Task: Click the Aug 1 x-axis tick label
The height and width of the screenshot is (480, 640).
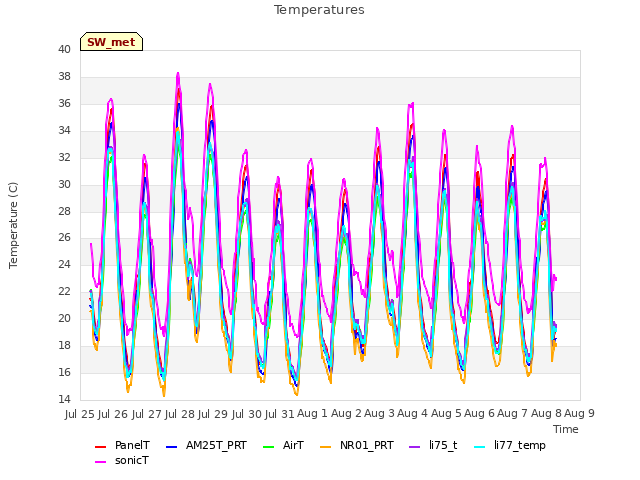Action: click(x=312, y=413)
